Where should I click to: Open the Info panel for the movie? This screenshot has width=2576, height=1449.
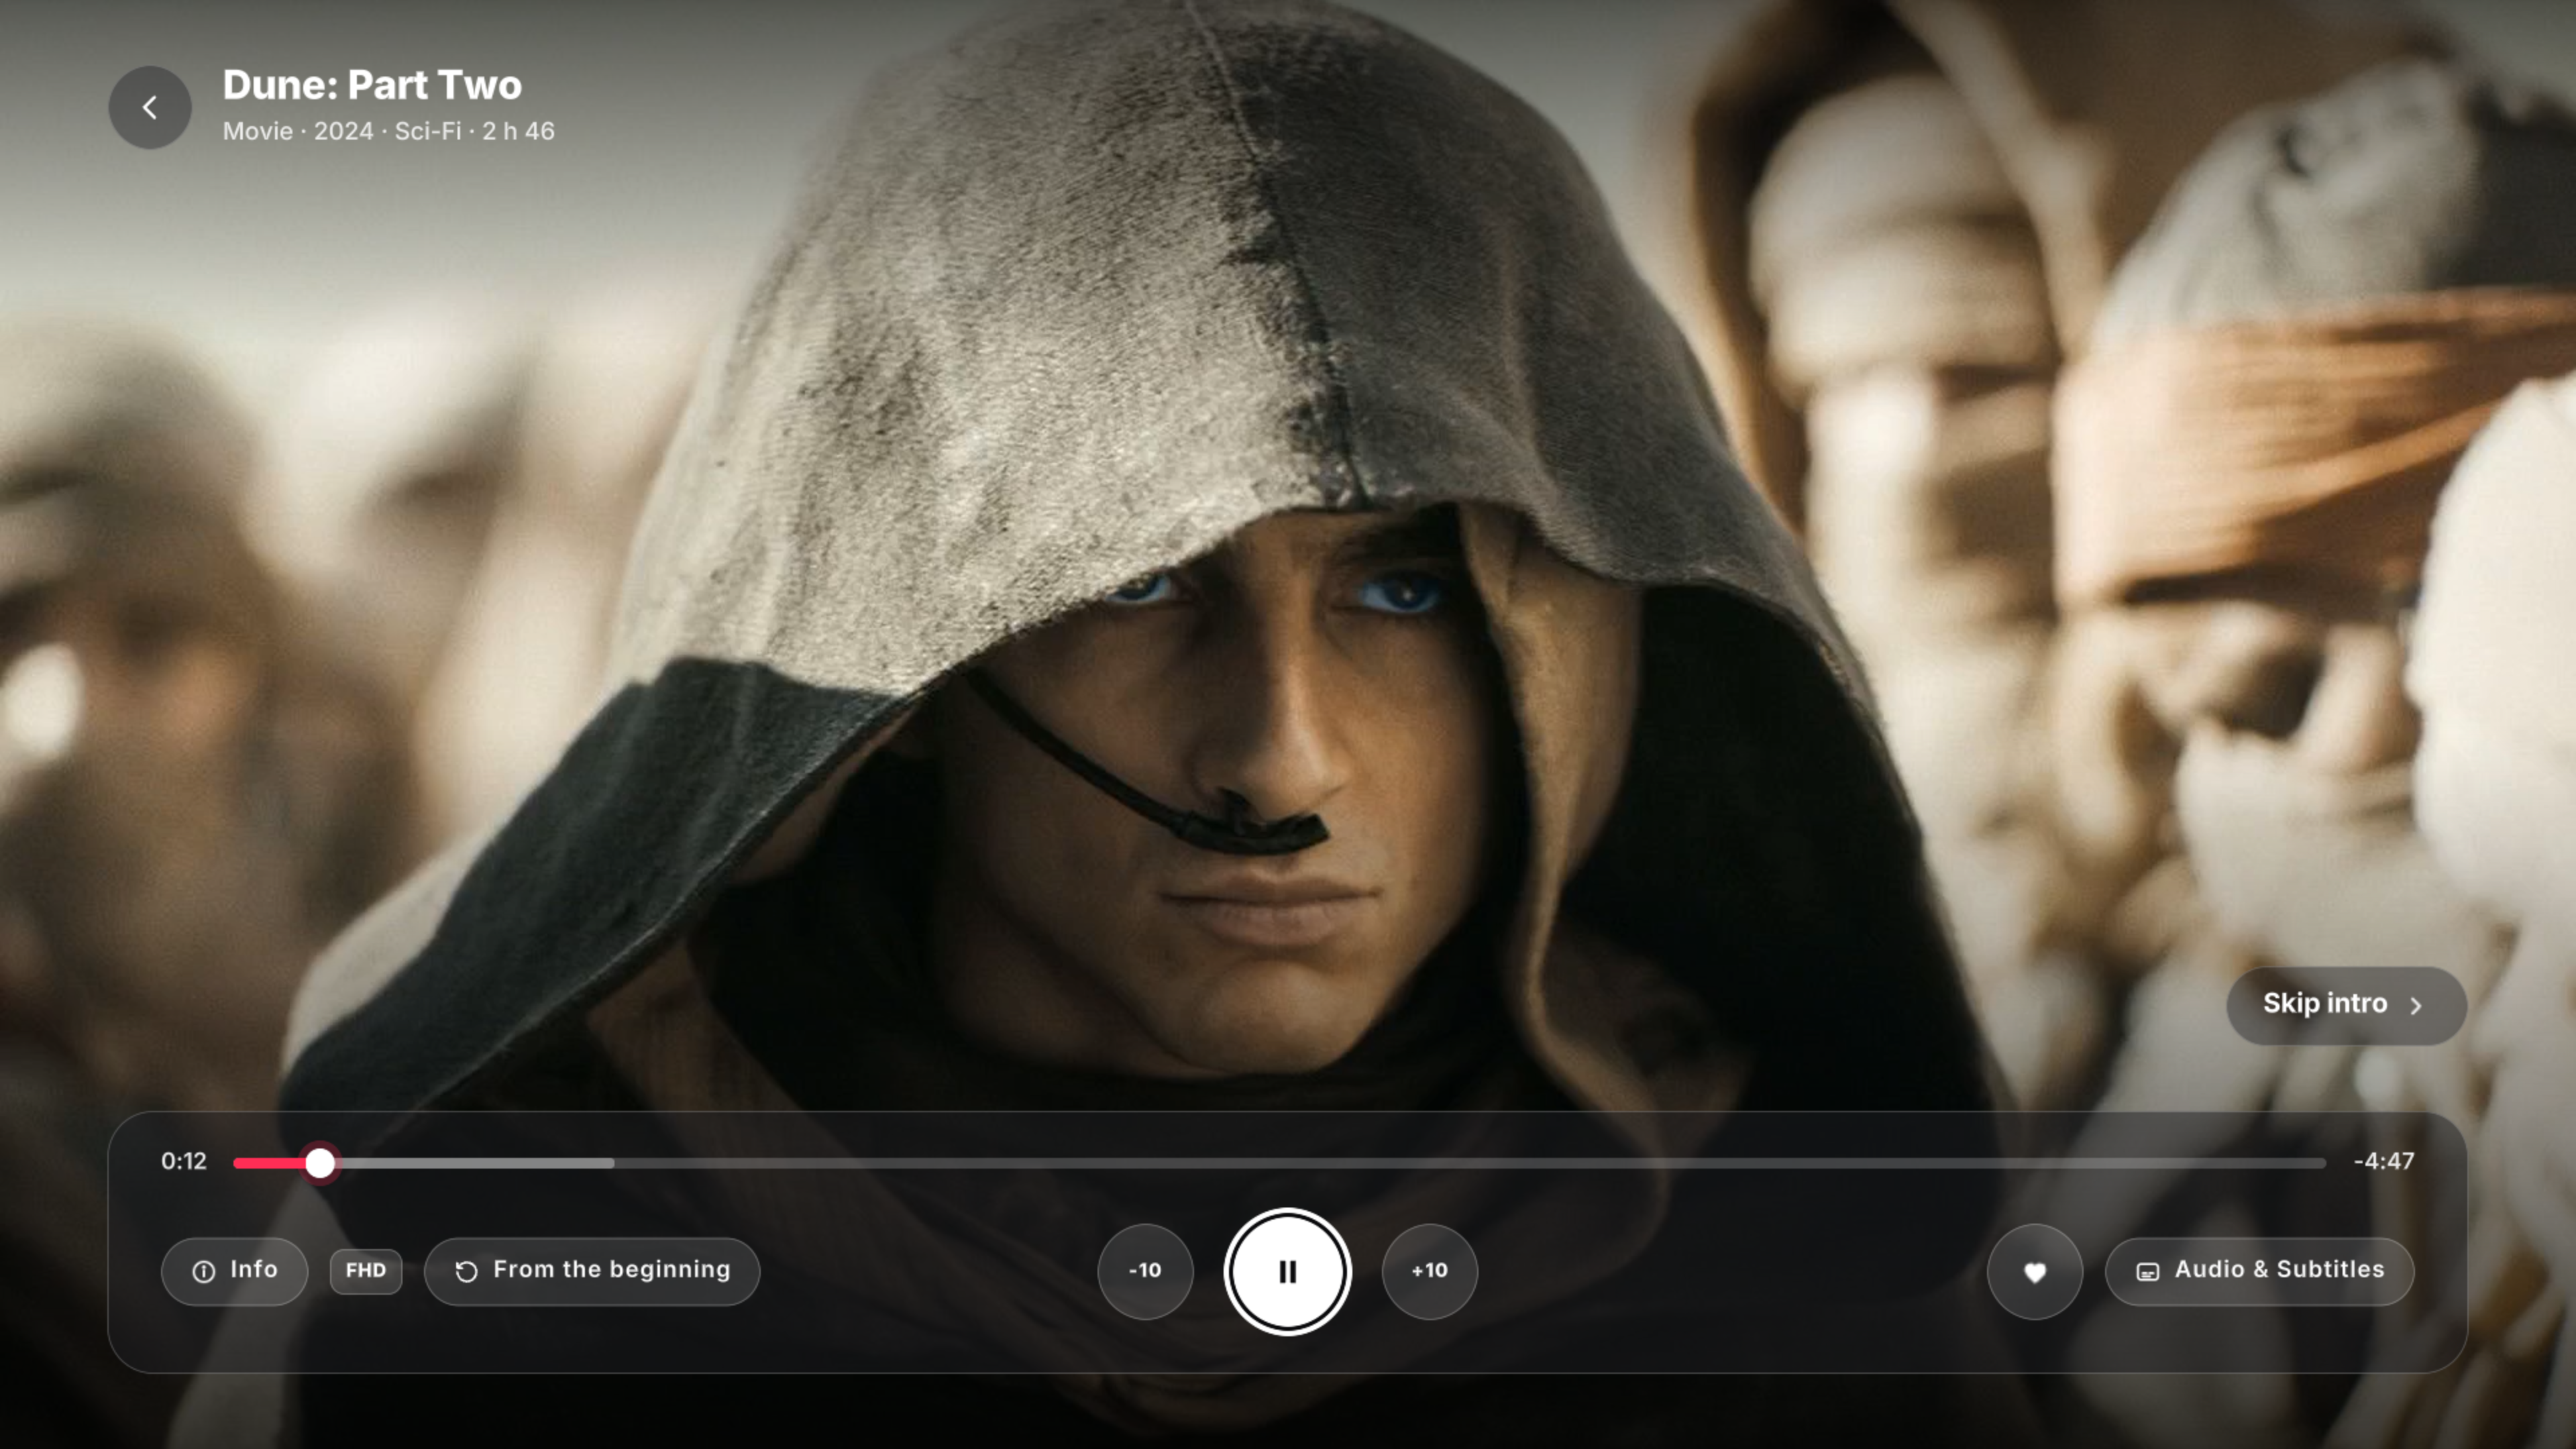point(234,1271)
